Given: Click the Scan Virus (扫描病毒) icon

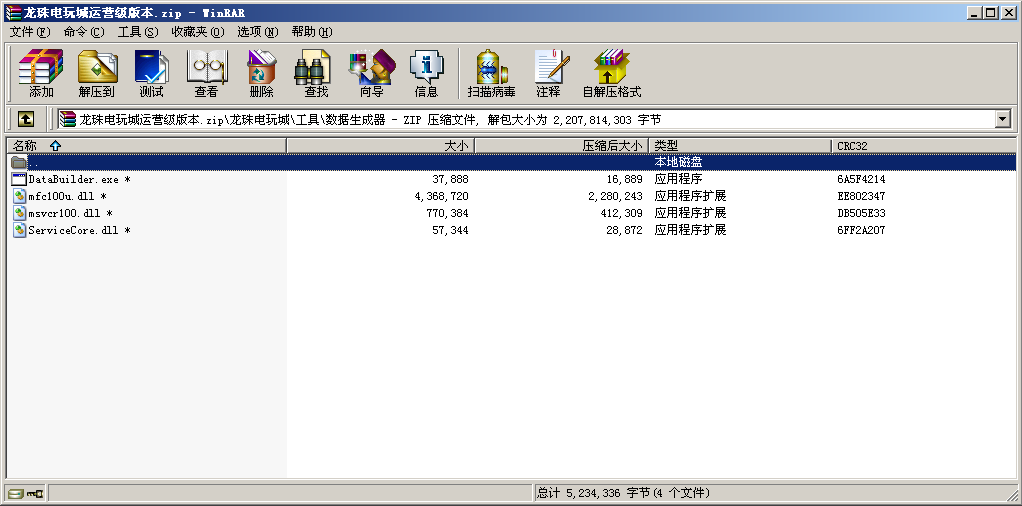Looking at the screenshot, I should pyautogui.click(x=491, y=73).
